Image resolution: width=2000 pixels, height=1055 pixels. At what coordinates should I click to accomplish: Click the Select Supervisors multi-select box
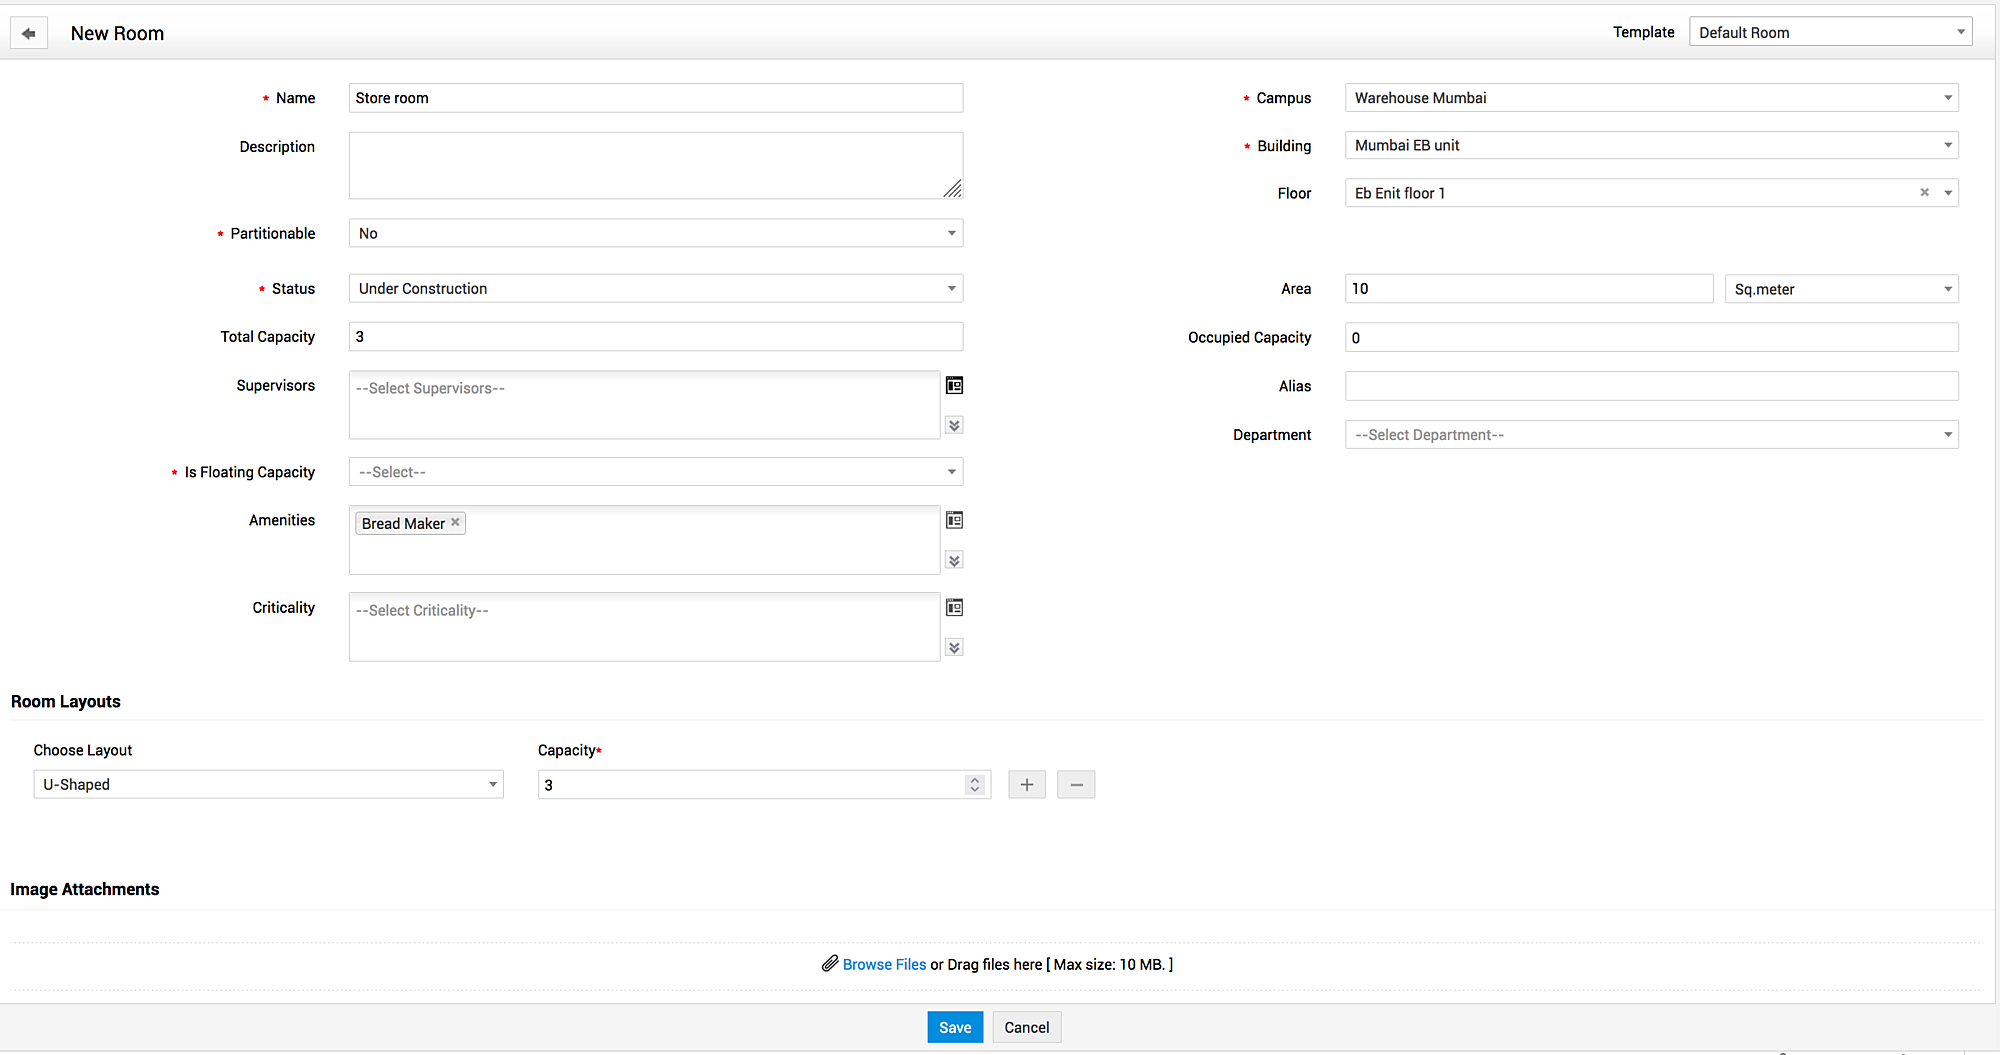click(x=644, y=405)
